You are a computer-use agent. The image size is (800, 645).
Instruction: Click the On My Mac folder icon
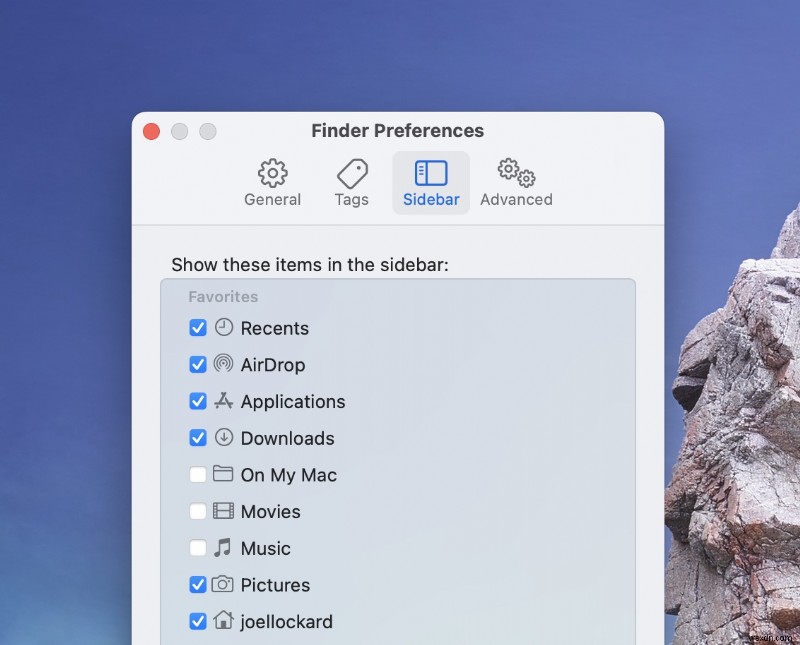pyautogui.click(x=222, y=475)
